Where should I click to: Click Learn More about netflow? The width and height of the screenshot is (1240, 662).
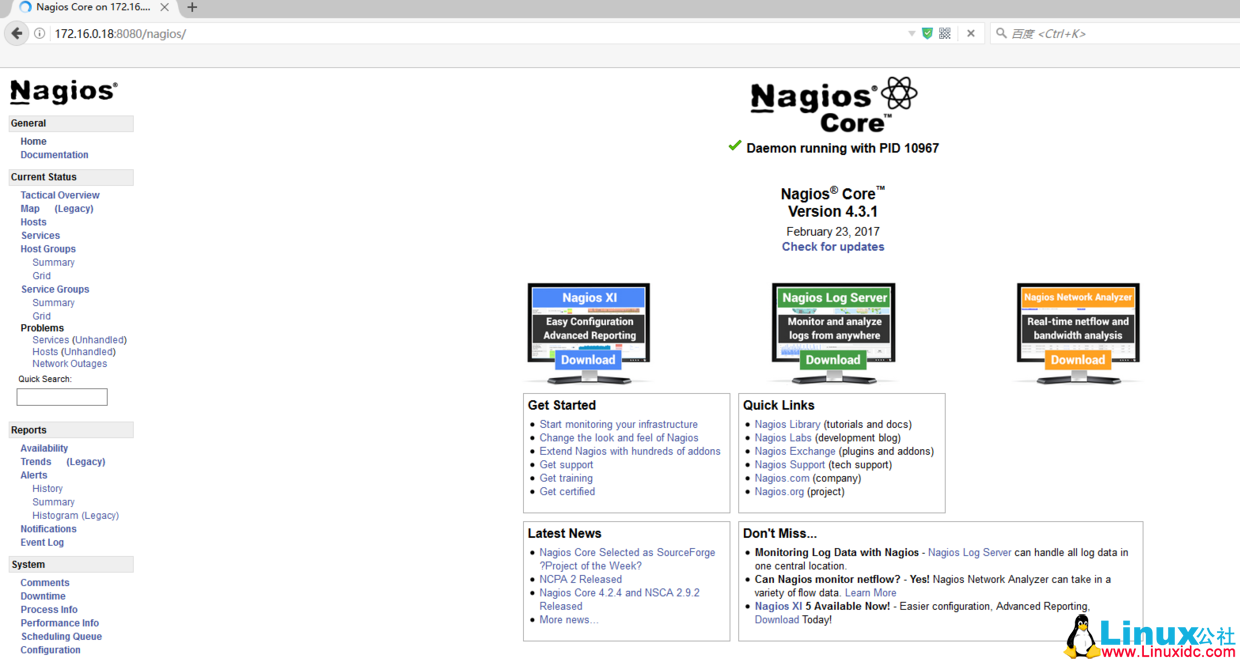pyautogui.click(x=870, y=593)
